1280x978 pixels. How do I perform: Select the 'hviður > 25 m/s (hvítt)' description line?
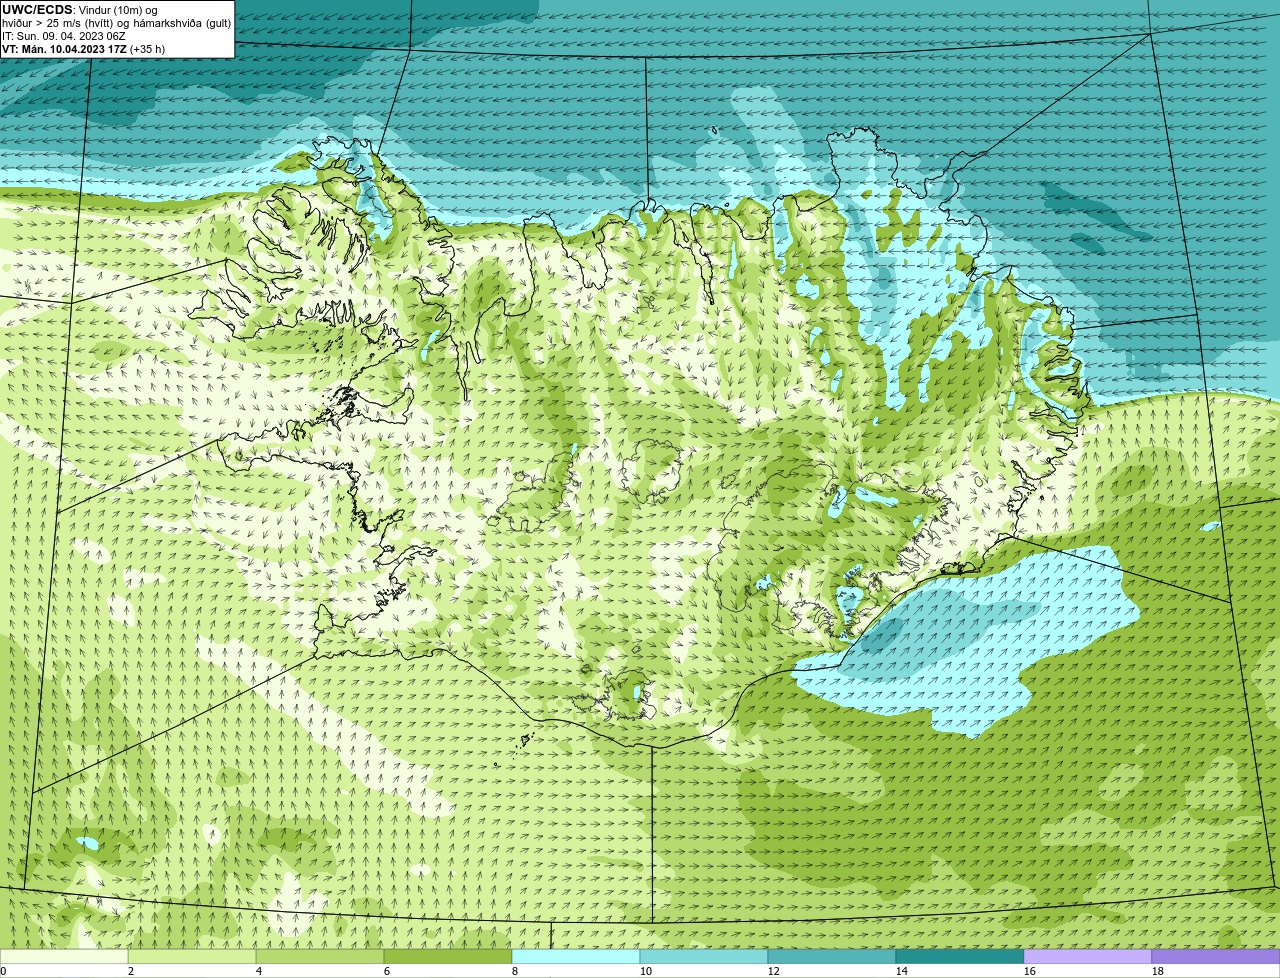click(116, 23)
